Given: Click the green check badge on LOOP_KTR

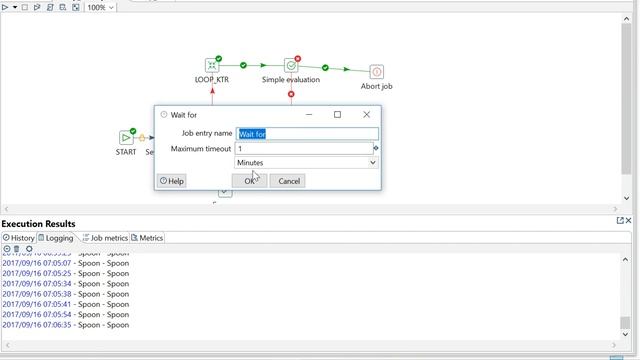Looking at the screenshot, I should [x=219, y=59].
